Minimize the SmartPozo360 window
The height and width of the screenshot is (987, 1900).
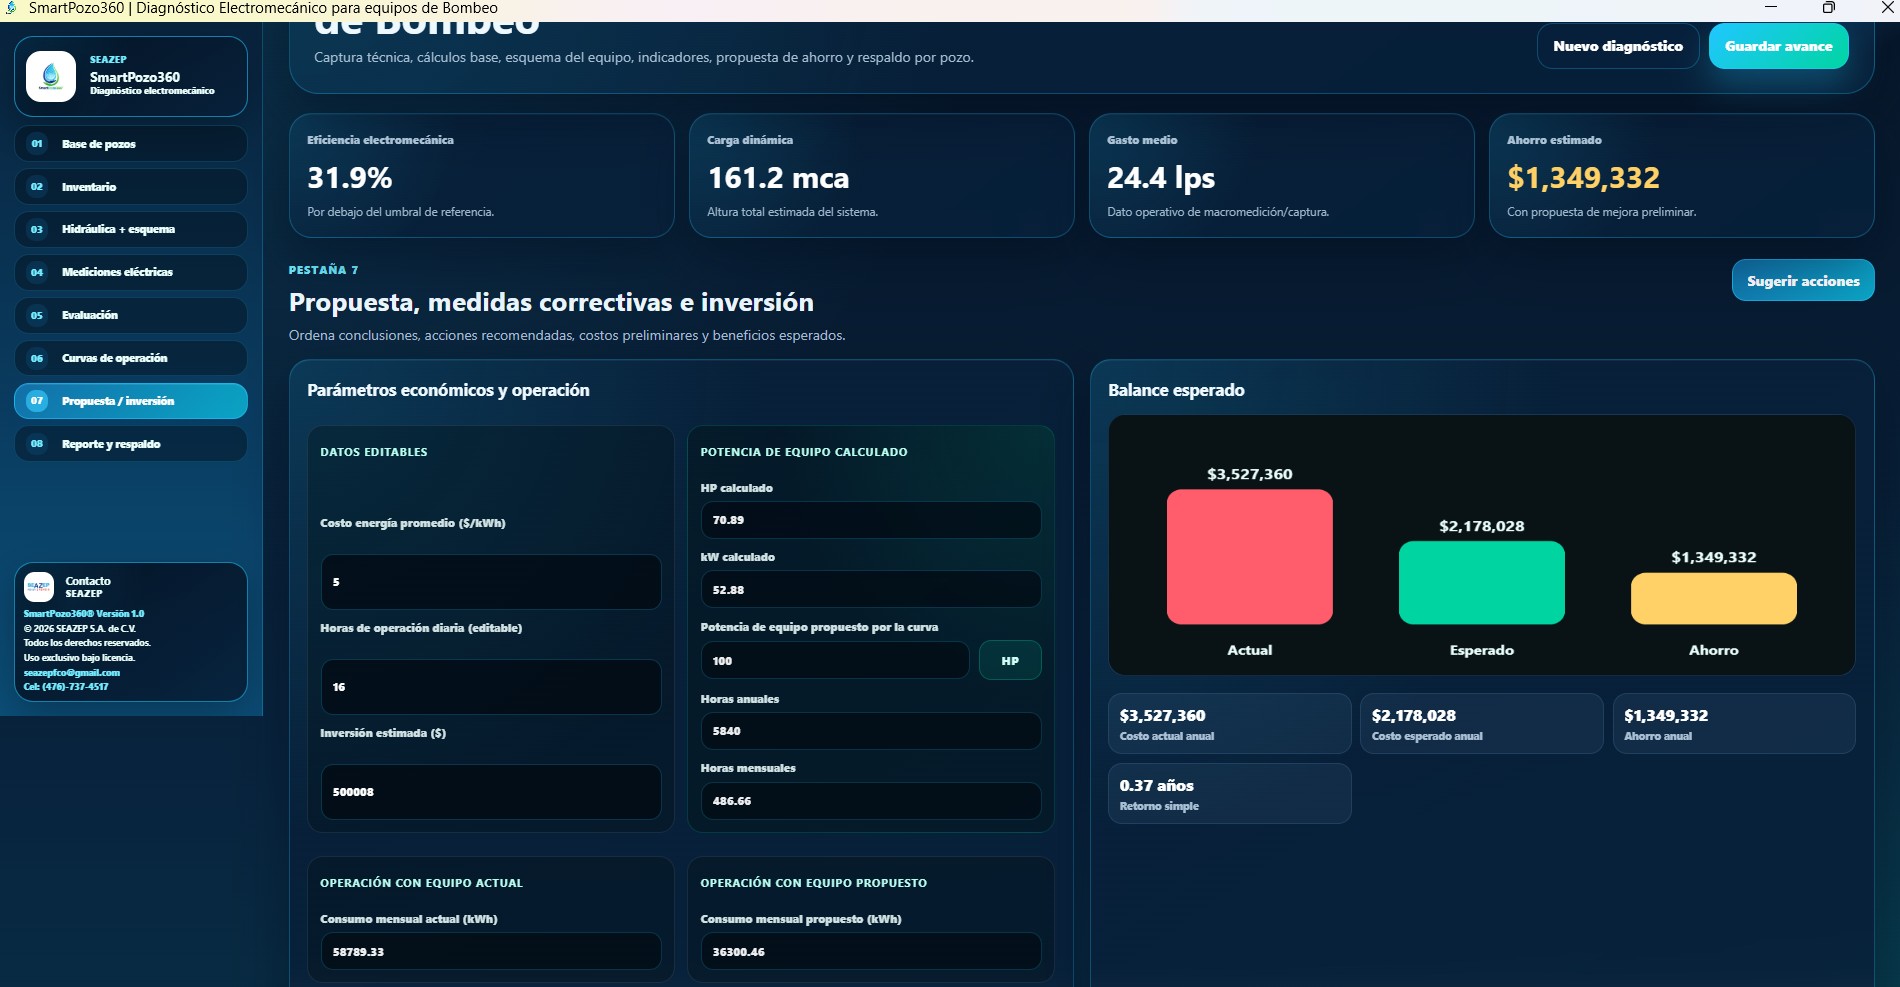1771,8
